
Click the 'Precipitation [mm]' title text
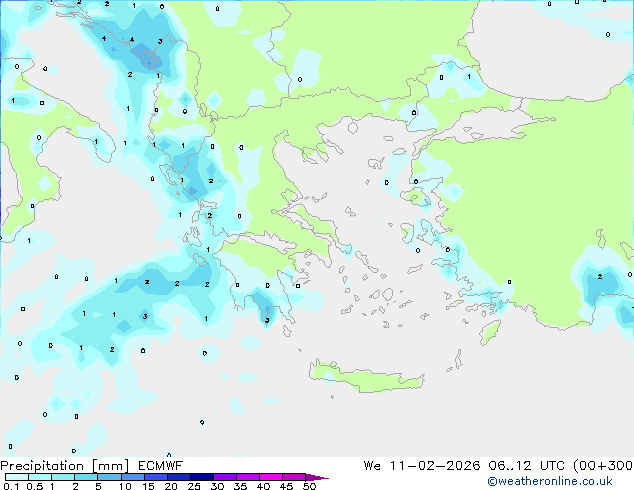click(65, 466)
